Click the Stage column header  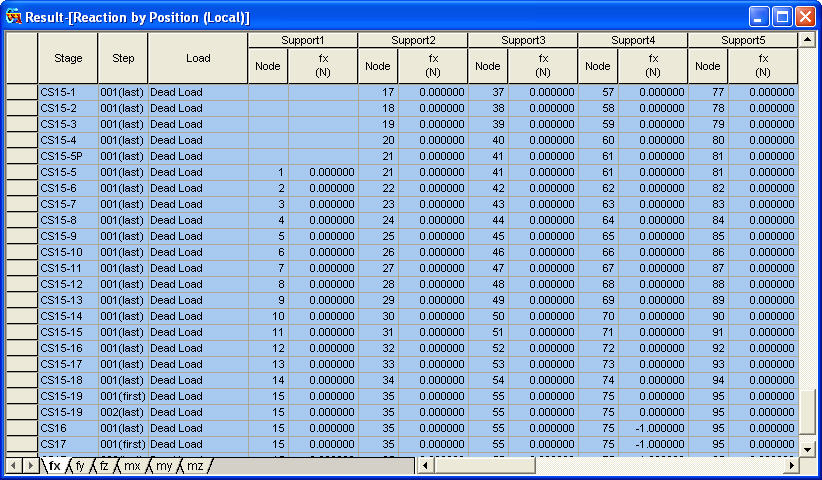point(68,58)
